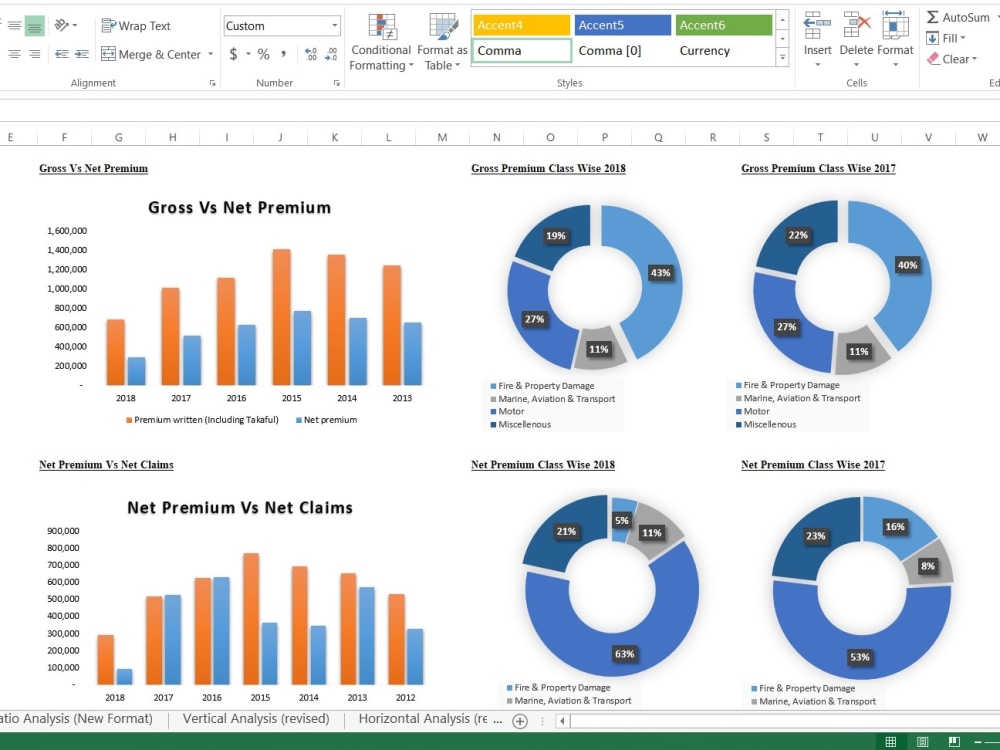This screenshot has width=1000, height=750.
Task: Click Net premium legend entry
Action: pos(327,420)
